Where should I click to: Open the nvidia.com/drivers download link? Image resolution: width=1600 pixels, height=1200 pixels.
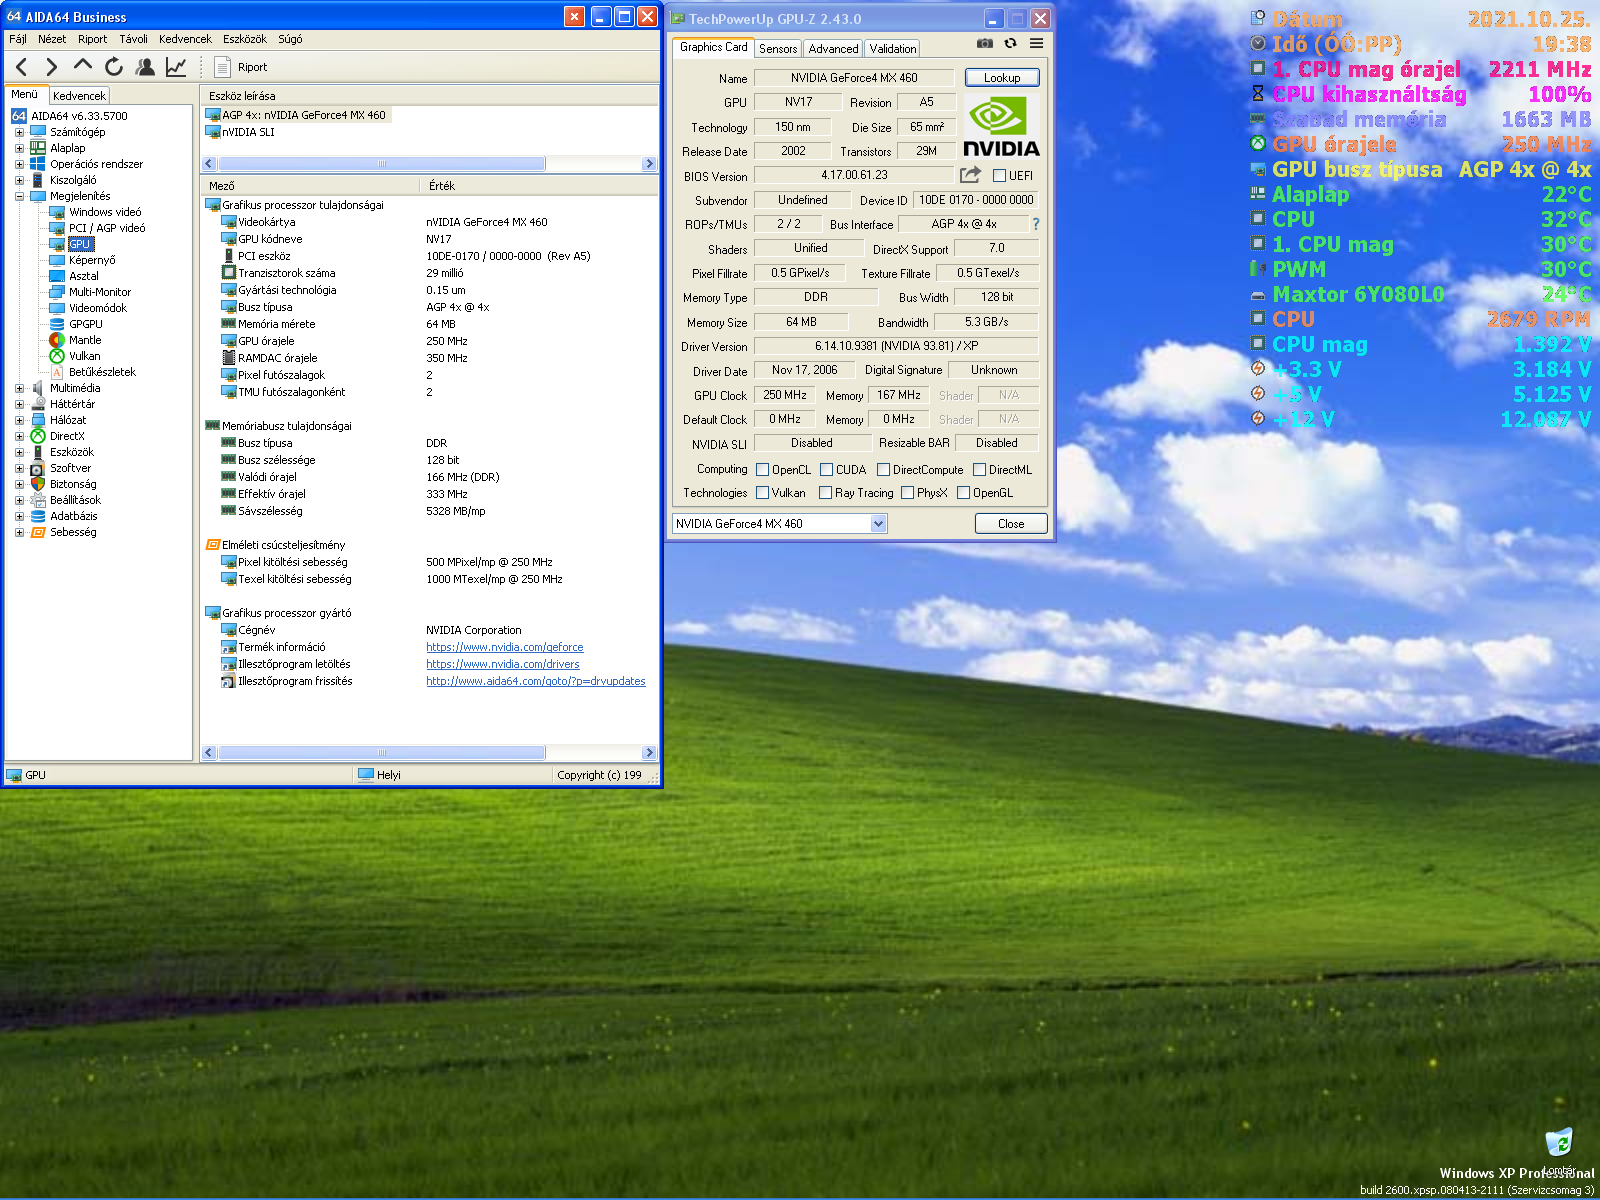click(x=502, y=664)
